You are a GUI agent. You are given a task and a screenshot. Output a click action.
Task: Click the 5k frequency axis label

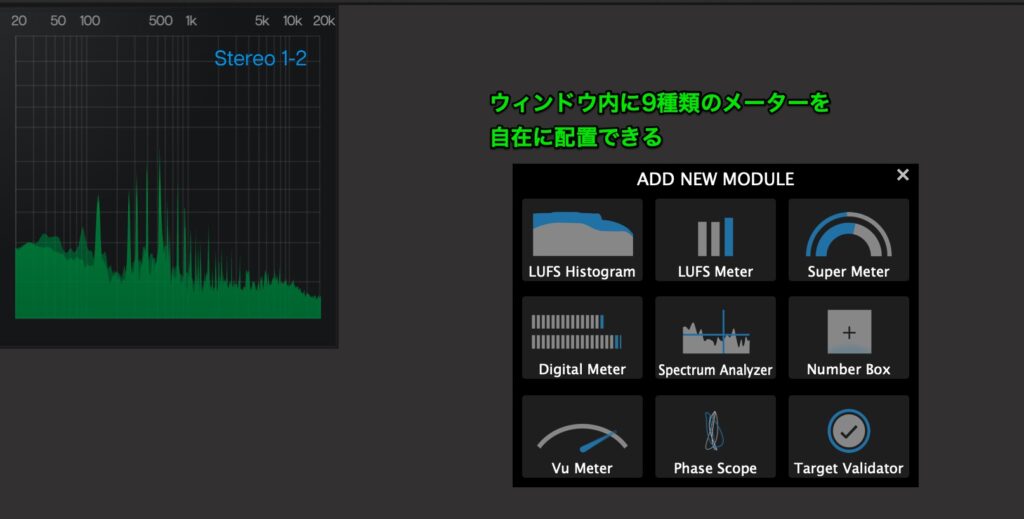point(262,21)
